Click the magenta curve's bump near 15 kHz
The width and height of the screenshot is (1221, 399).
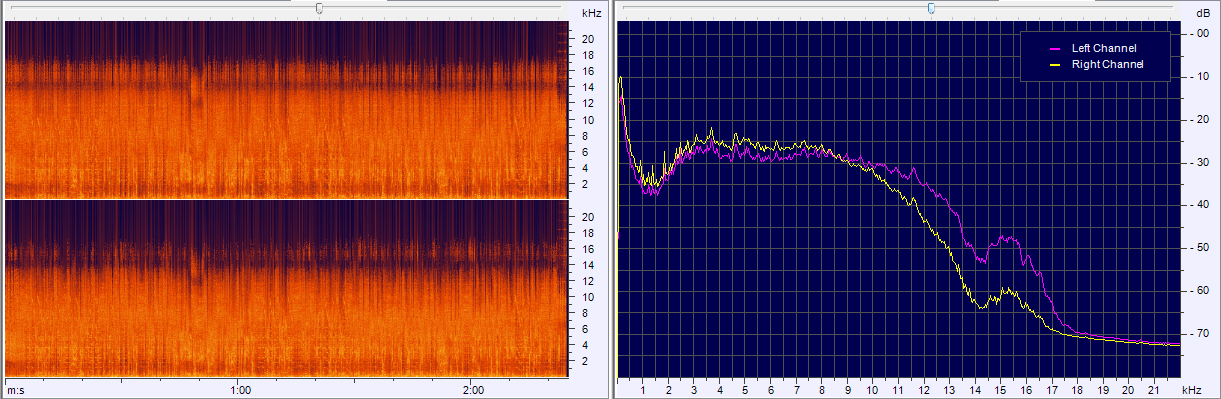point(1010,239)
